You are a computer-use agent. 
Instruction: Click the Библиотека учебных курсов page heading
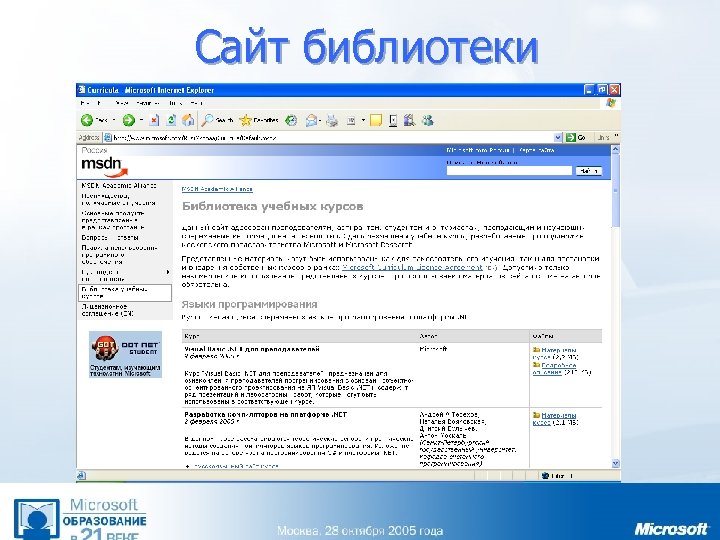(x=273, y=206)
